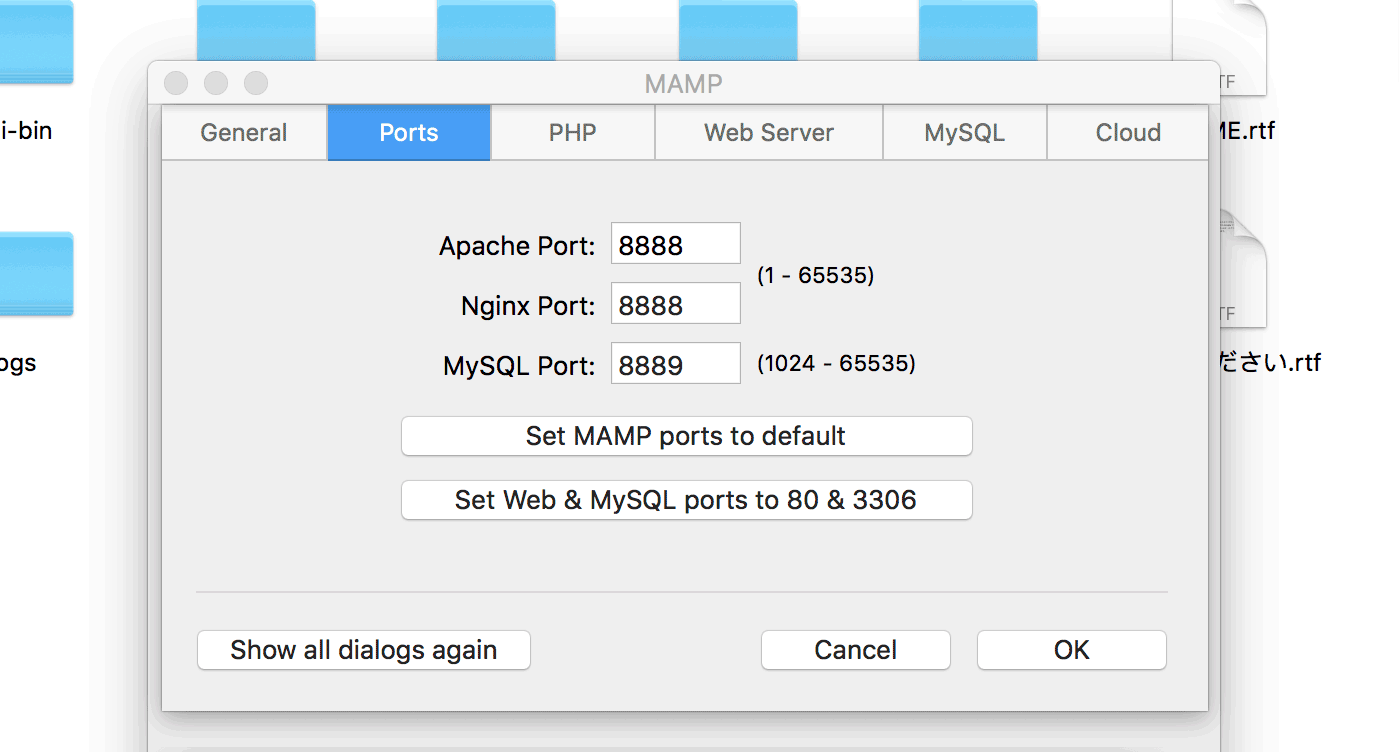Click the "(1 - 65535)" range hint
The width and height of the screenshot is (1399, 752).
816,275
